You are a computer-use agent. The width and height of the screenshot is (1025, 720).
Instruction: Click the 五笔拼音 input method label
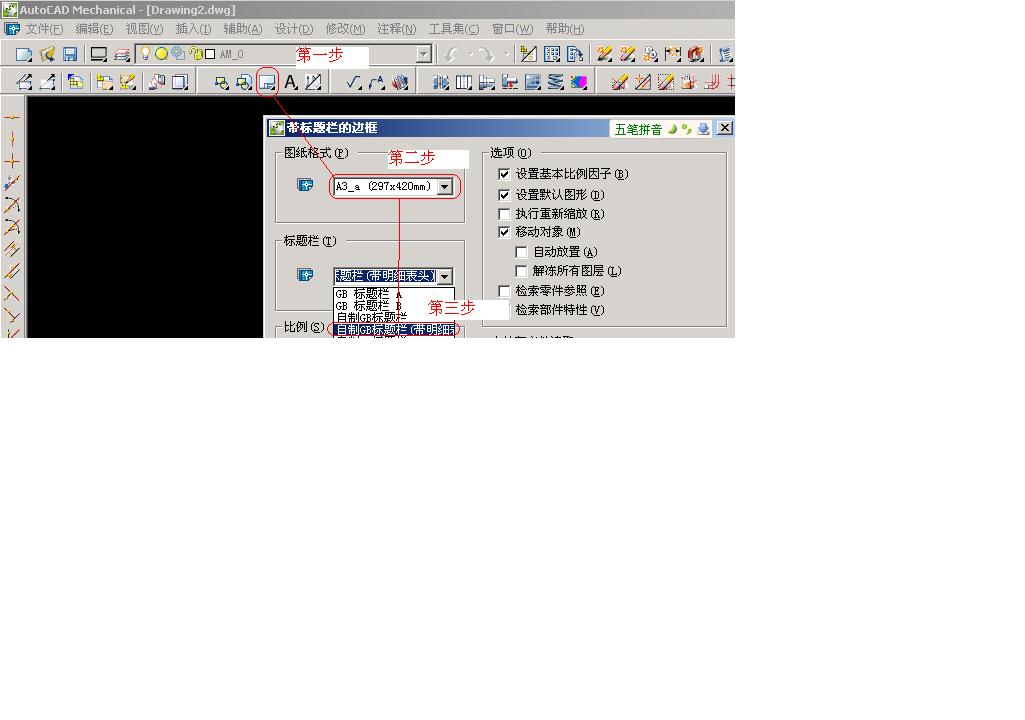click(638, 129)
